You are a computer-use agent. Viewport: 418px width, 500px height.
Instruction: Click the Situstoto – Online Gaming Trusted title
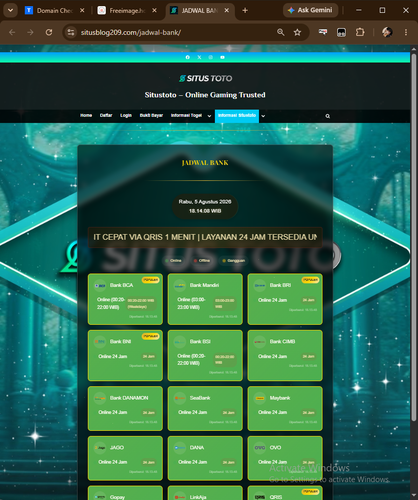coord(205,95)
